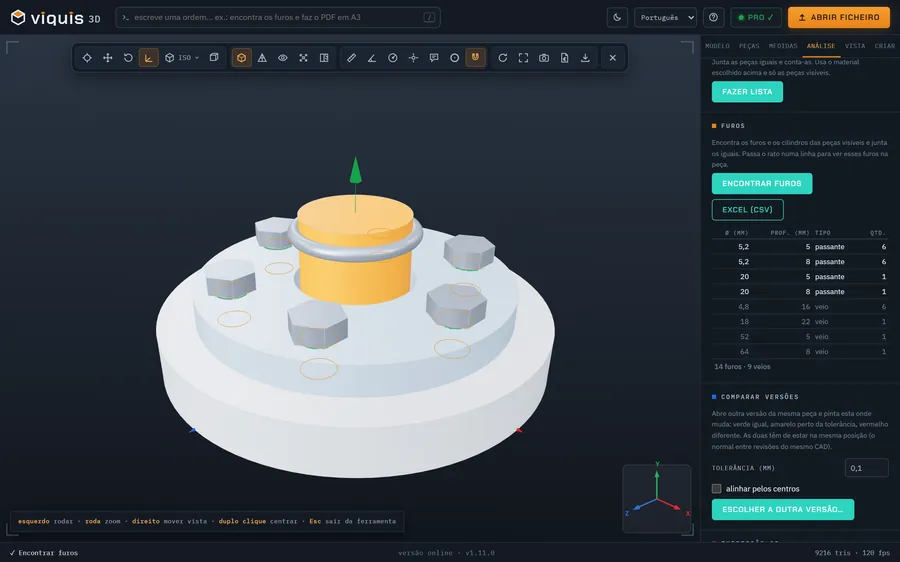Viewport: 900px width, 562px height.
Task: Click the green Y axis on view gizmo
Action: tap(657, 482)
